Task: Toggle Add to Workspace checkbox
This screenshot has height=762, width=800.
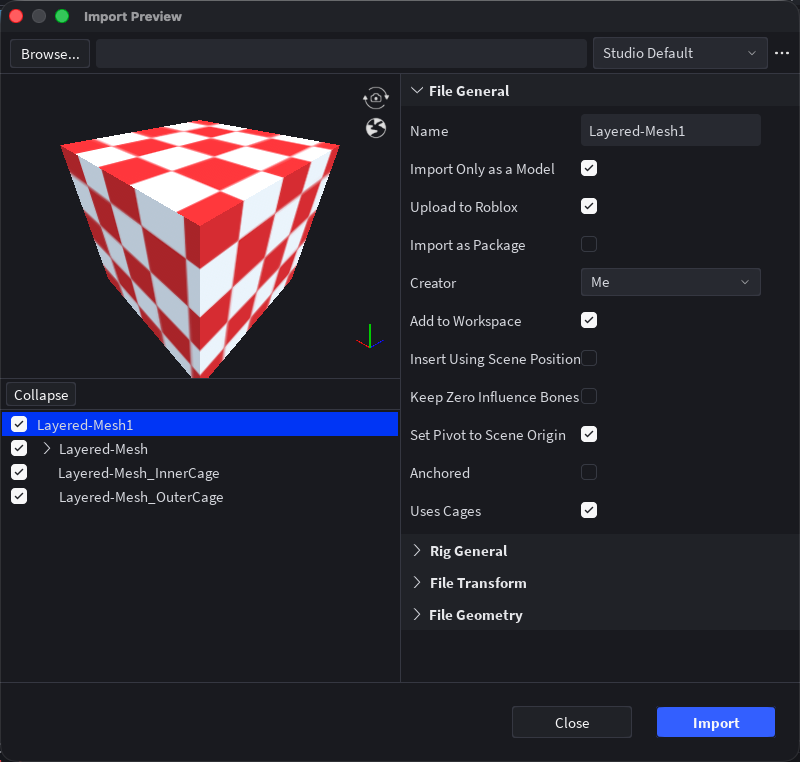Action: (x=589, y=320)
